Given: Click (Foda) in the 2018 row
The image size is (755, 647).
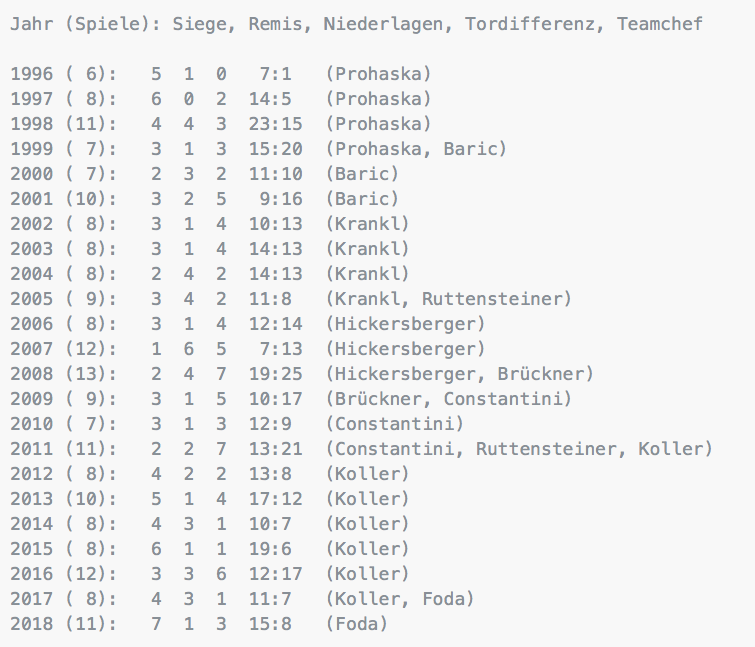Looking at the screenshot, I should (357, 625).
